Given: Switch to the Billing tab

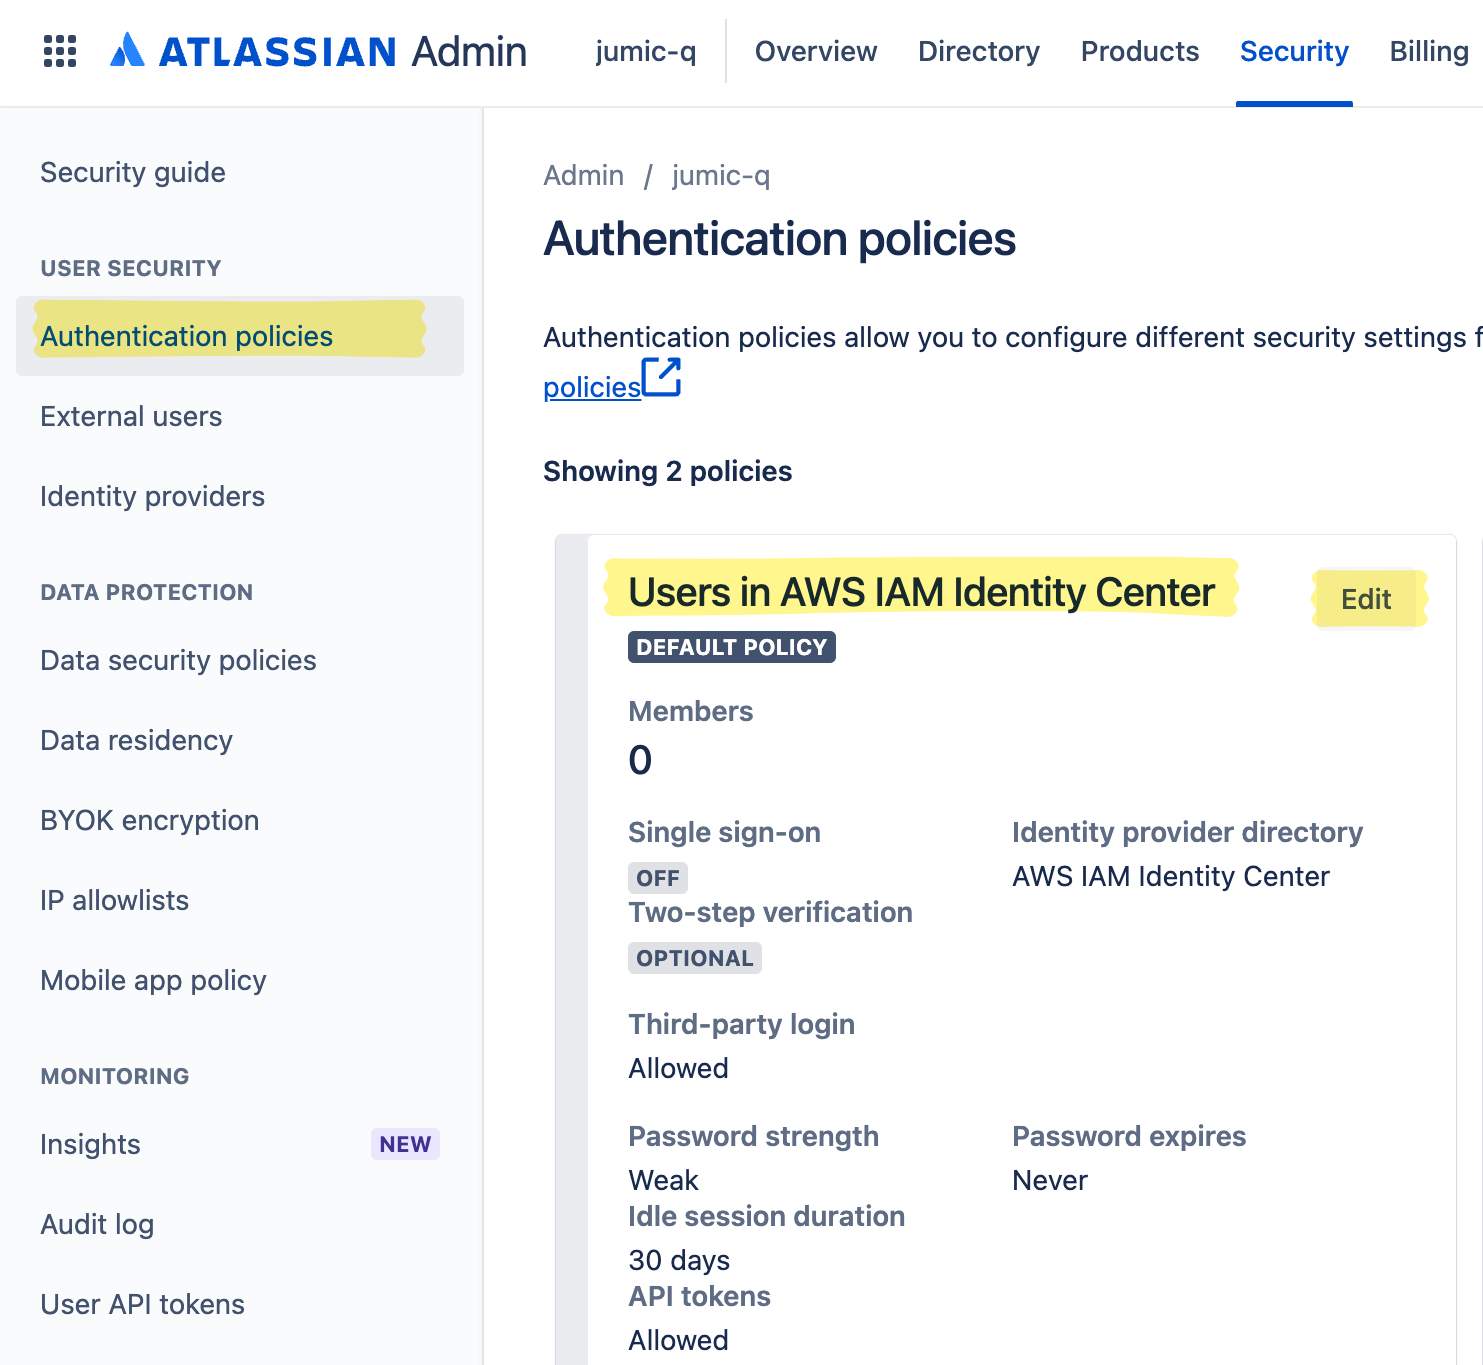Looking at the screenshot, I should click(x=1428, y=51).
